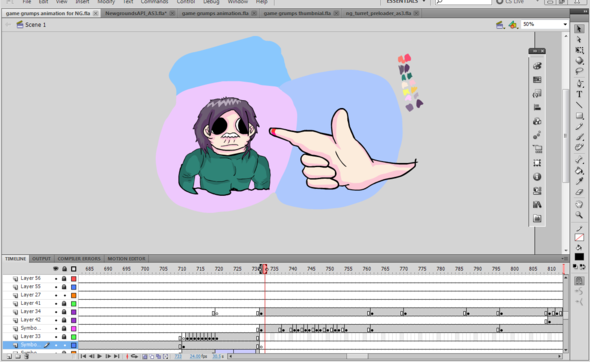Click Scene 1 breadcrumb label

pyautogui.click(x=35, y=25)
